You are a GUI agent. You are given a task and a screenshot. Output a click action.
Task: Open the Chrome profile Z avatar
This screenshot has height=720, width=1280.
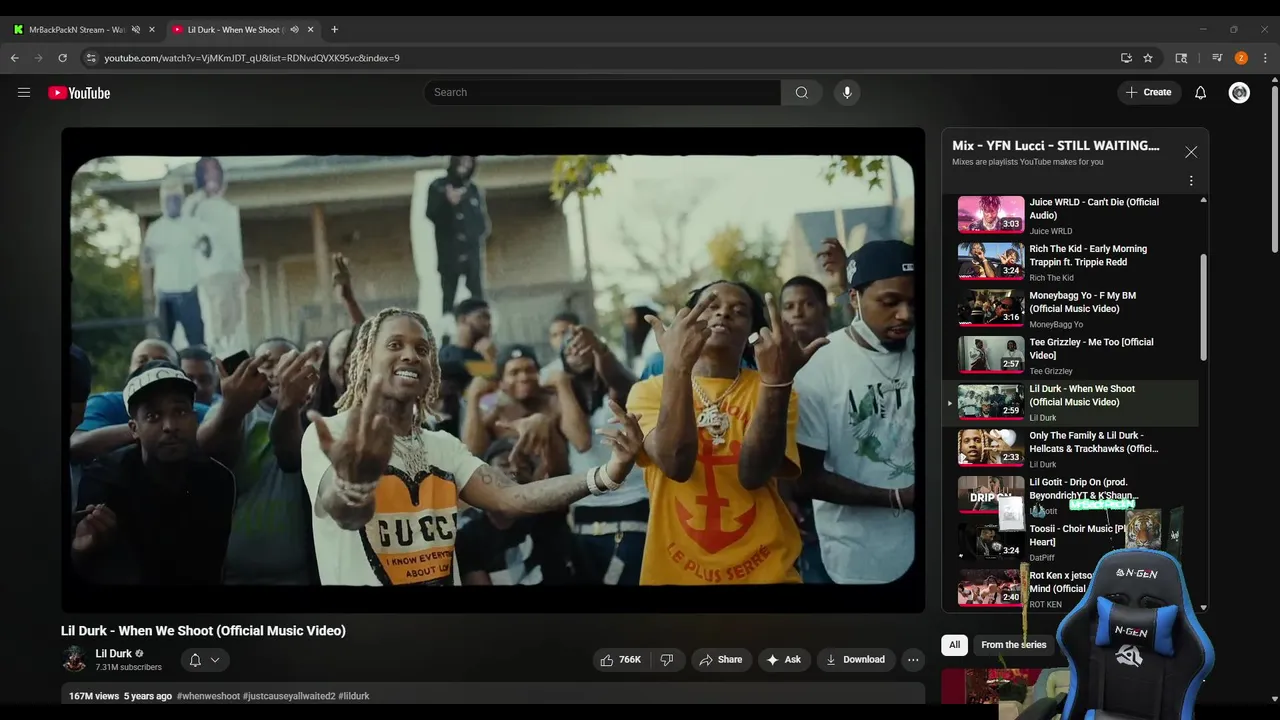(x=1241, y=58)
